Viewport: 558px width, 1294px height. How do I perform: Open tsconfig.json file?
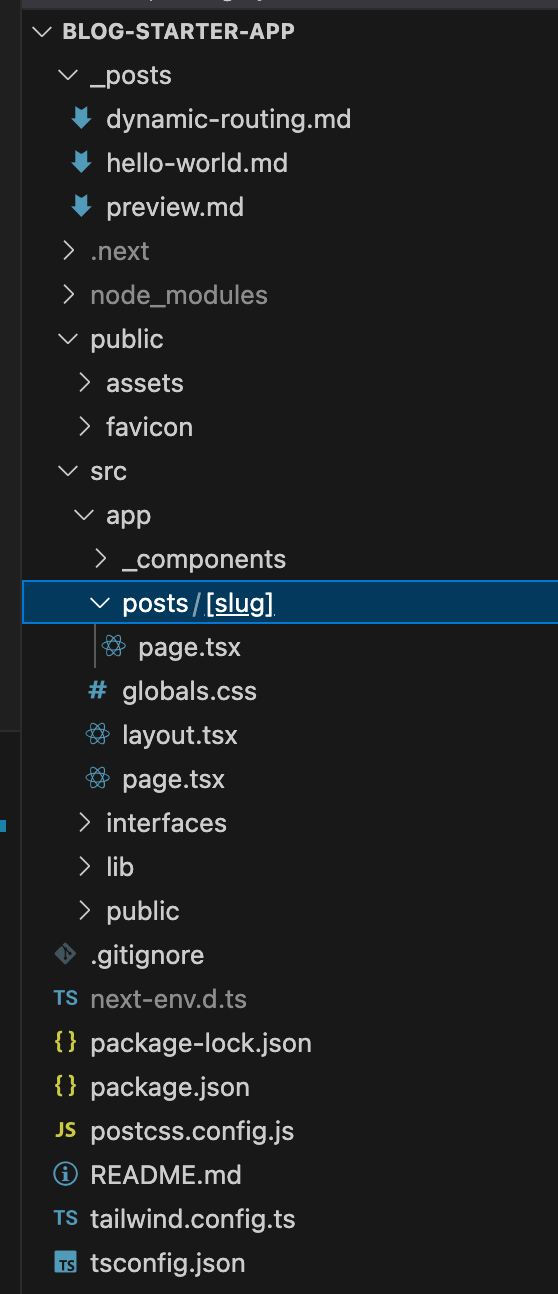click(x=168, y=1263)
